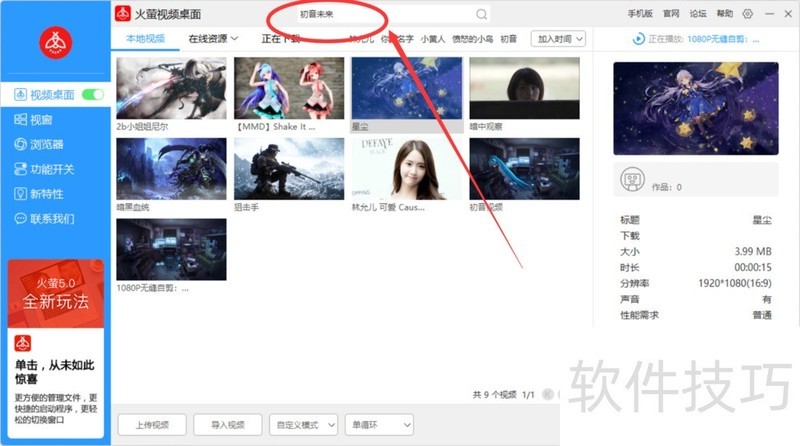Image resolution: width=800 pixels, height=446 pixels.
Task: Click the firefly logo in the sidebar
Action: coord(56,43)
